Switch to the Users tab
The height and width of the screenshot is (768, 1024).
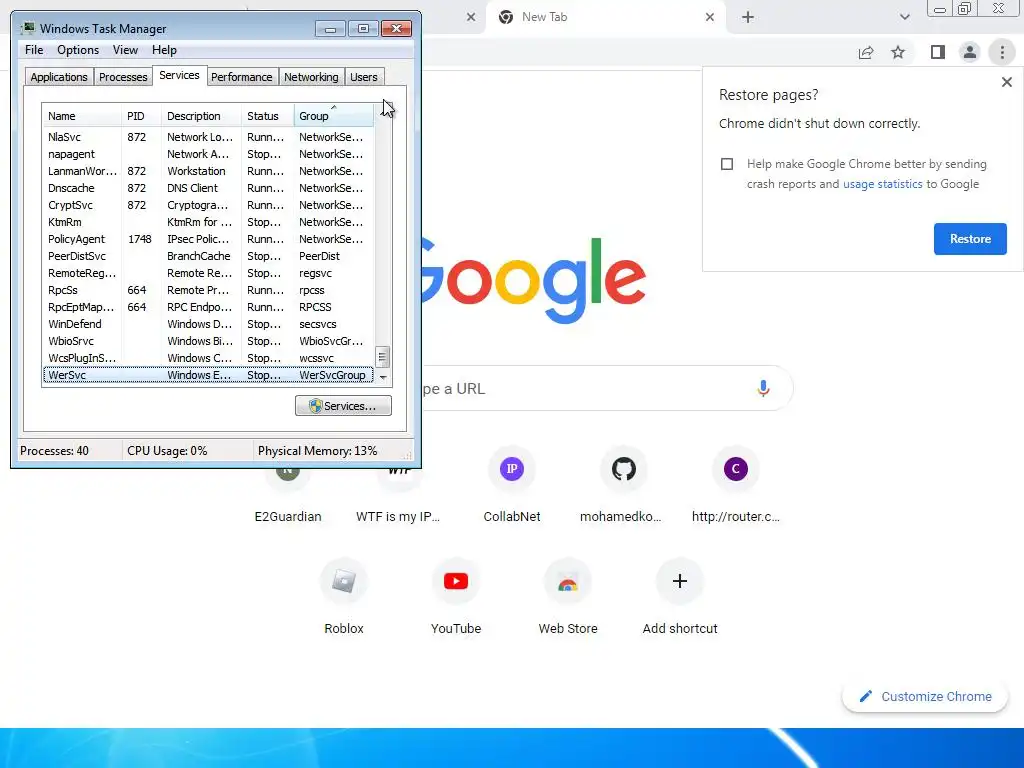[364, 77]
